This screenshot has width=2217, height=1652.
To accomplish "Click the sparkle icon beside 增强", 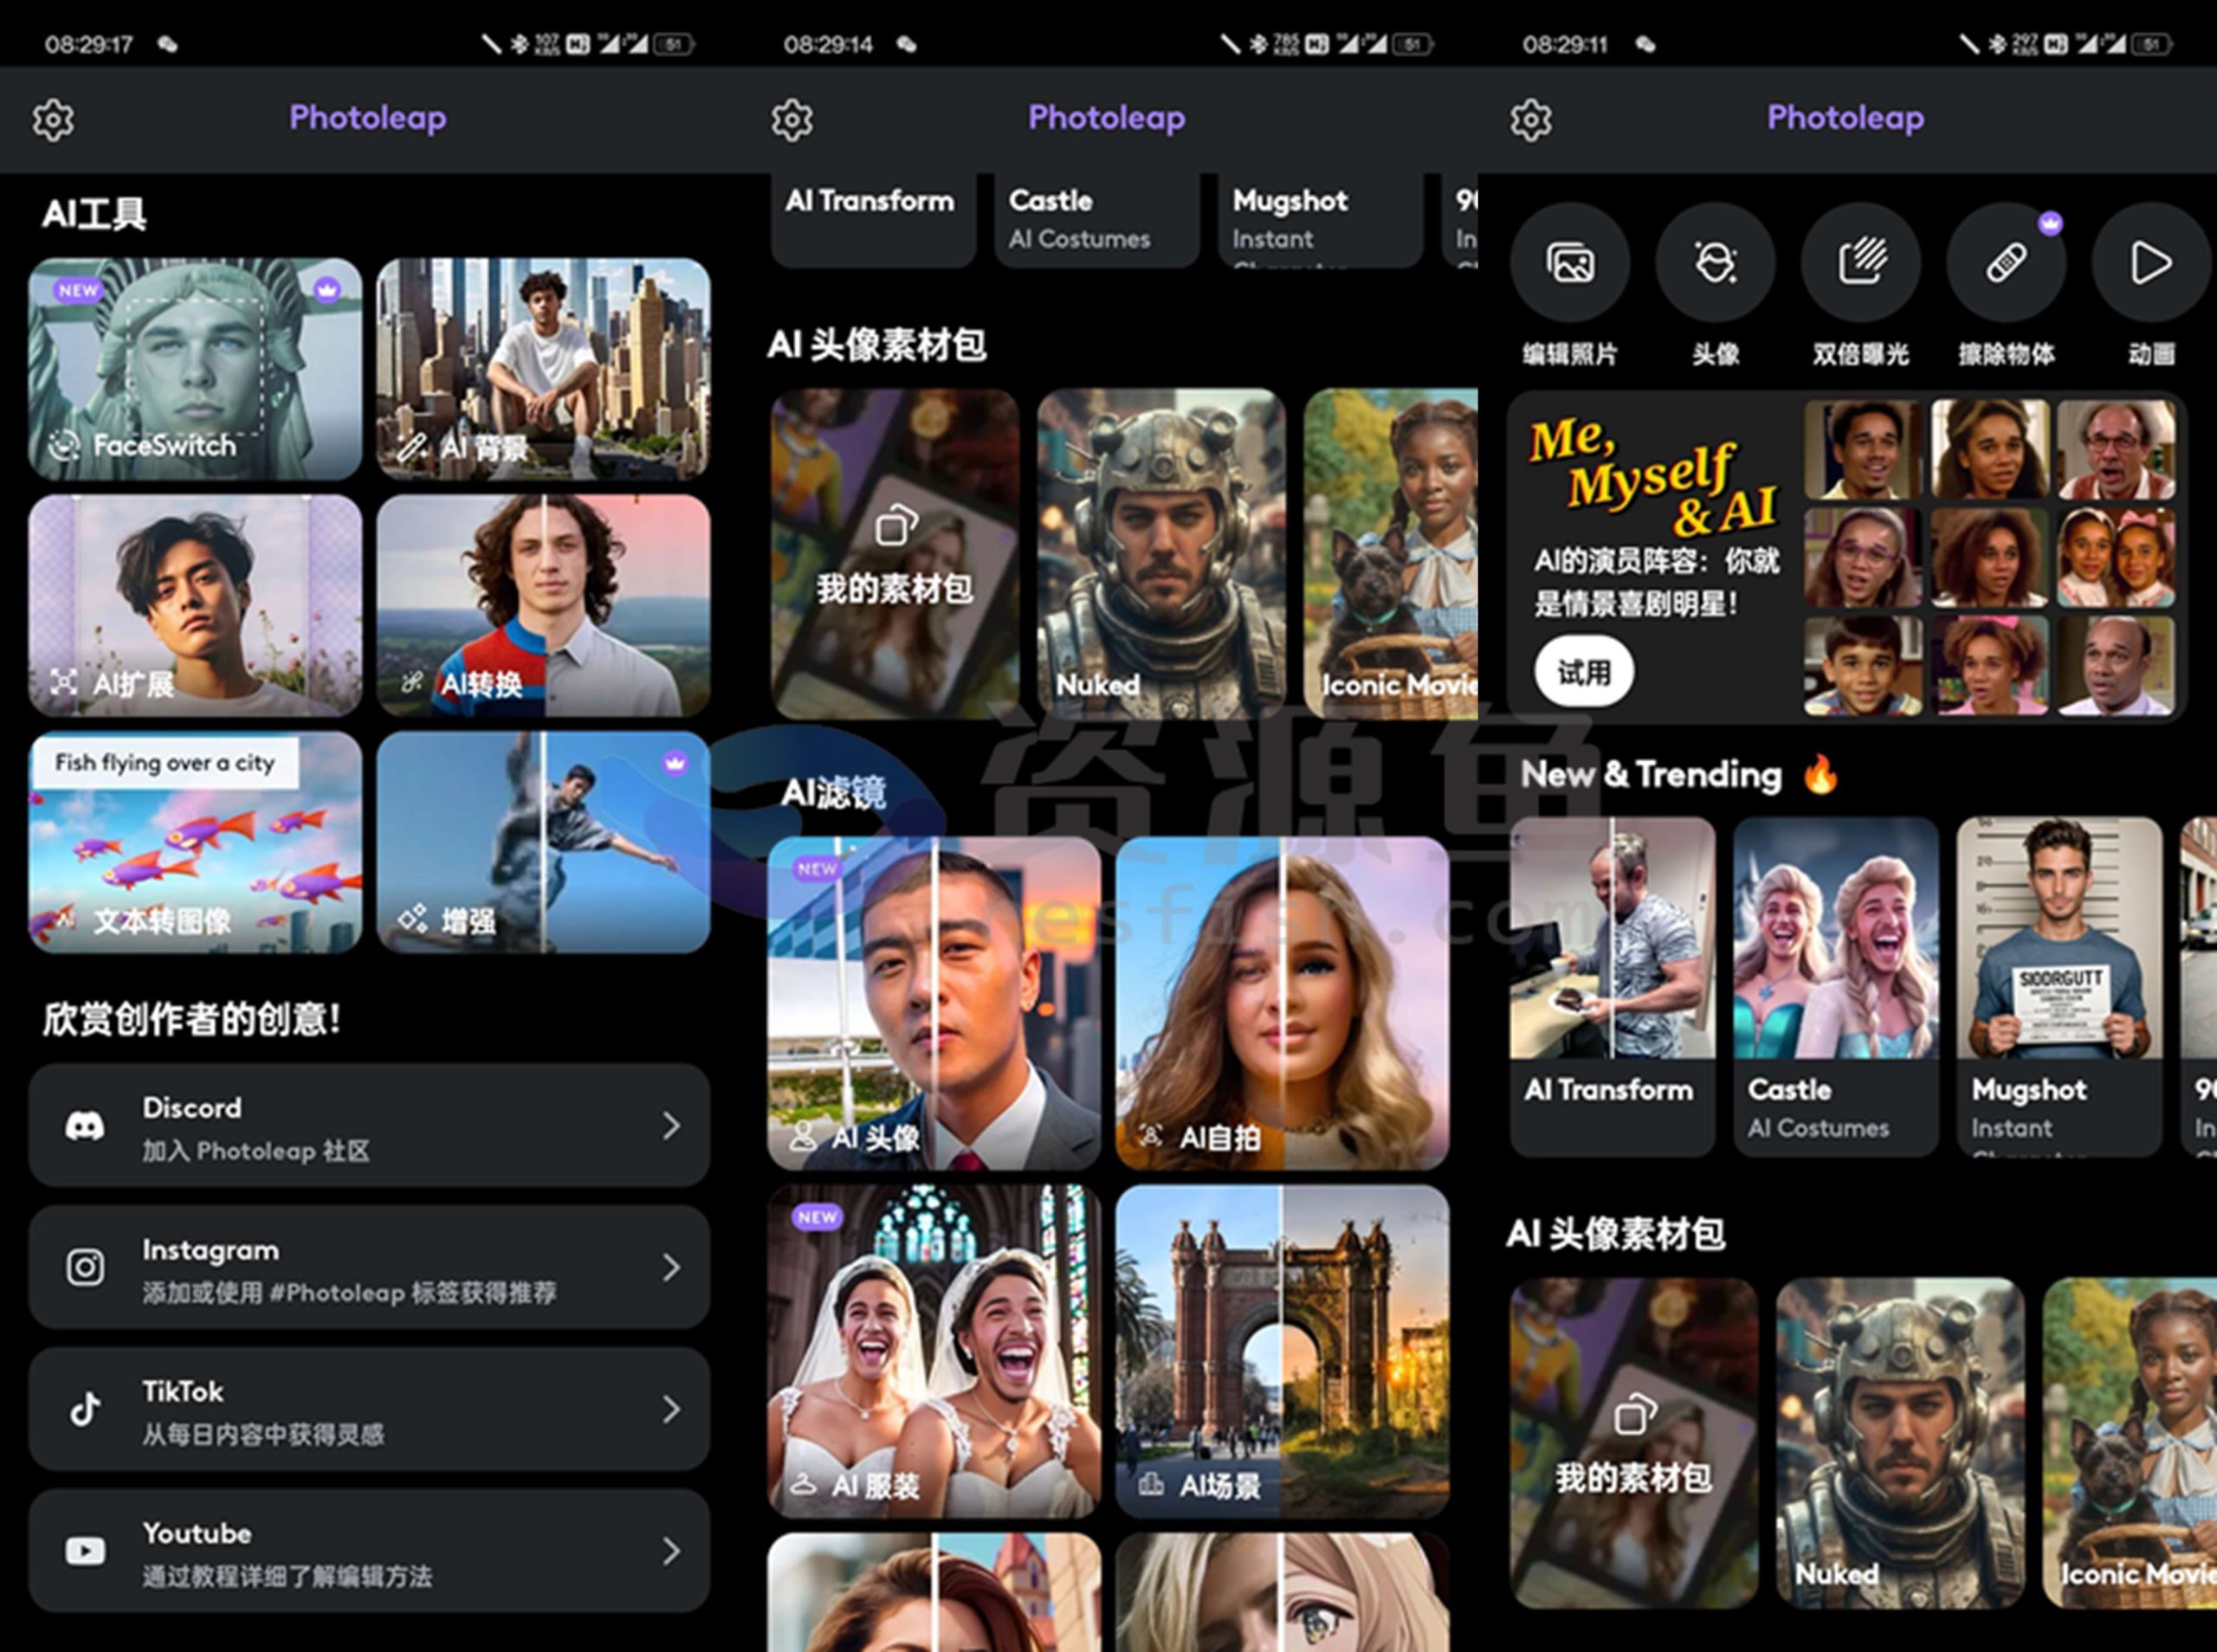I will (x=413, y=918).
